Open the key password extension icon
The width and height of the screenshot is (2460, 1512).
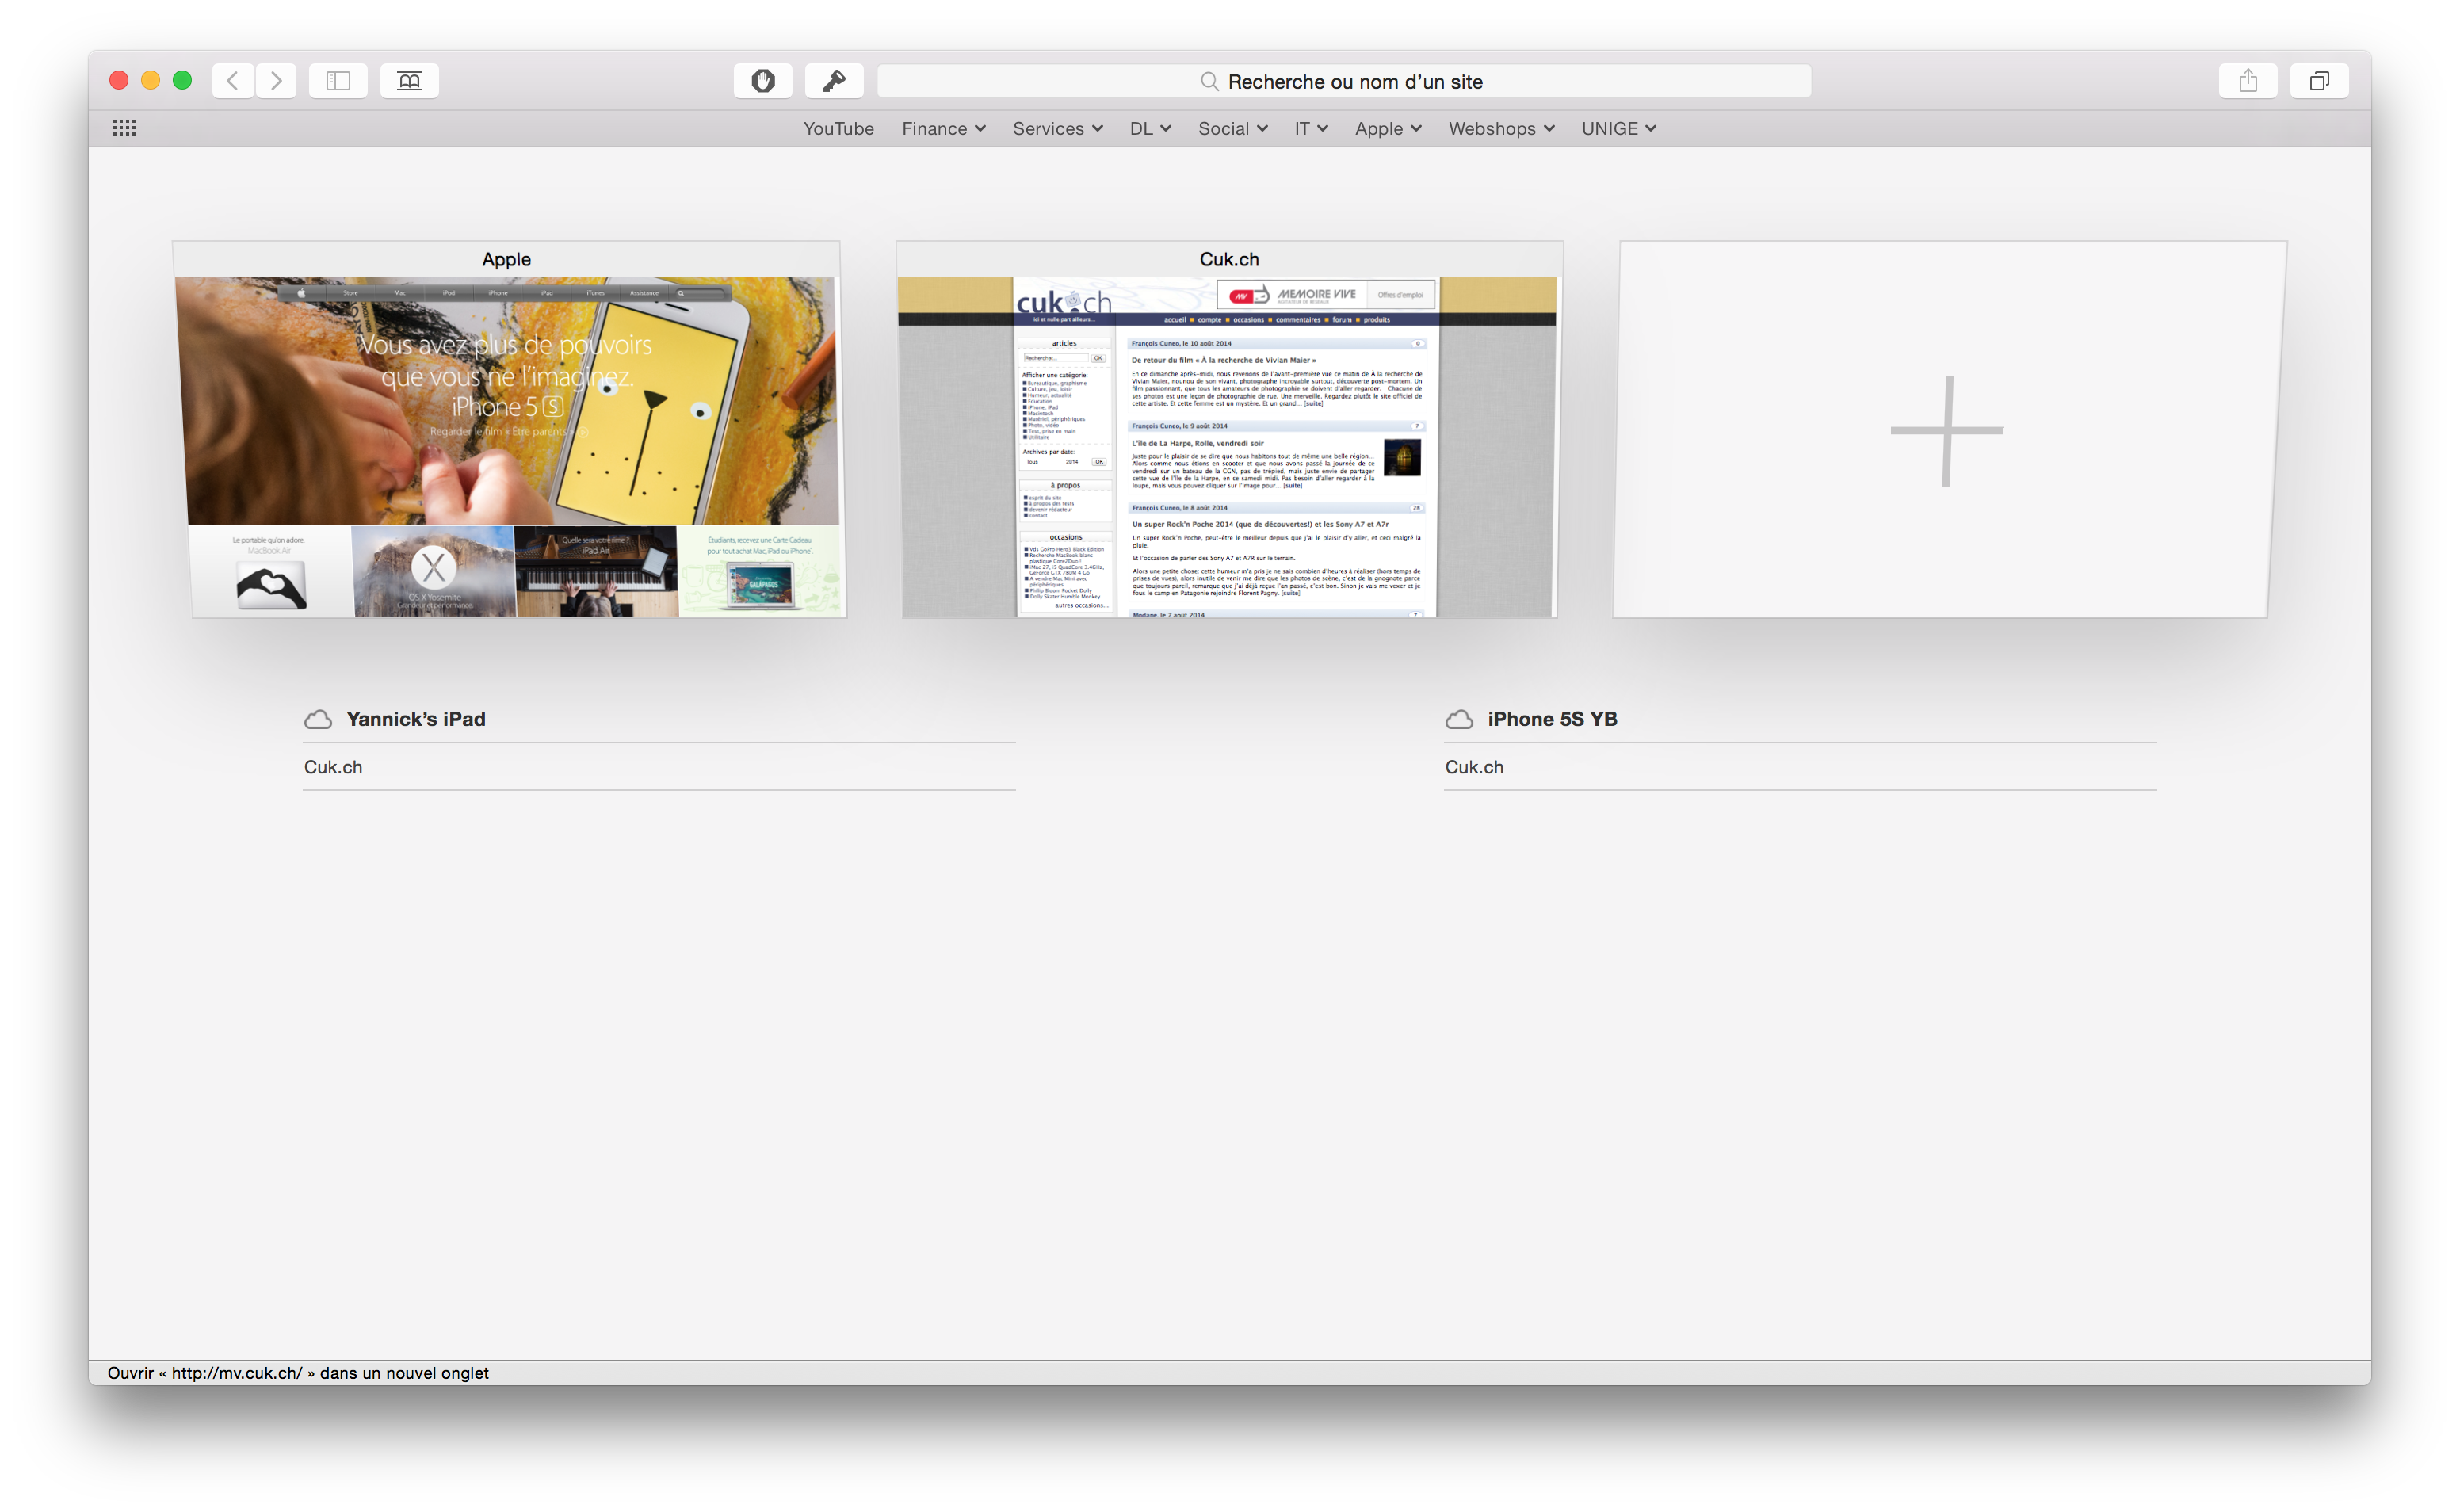pyautogui.click(x=834, y=81)
